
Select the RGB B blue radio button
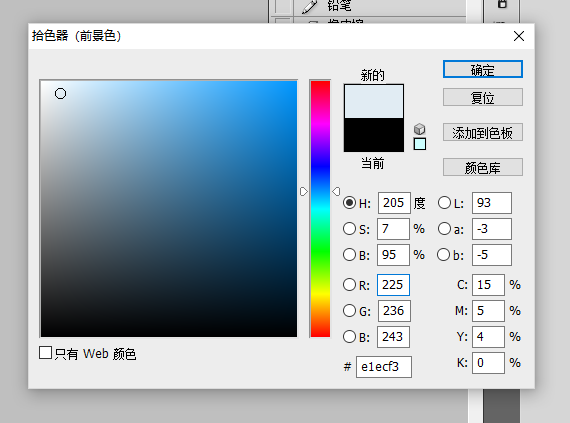(x=349, y=337)
